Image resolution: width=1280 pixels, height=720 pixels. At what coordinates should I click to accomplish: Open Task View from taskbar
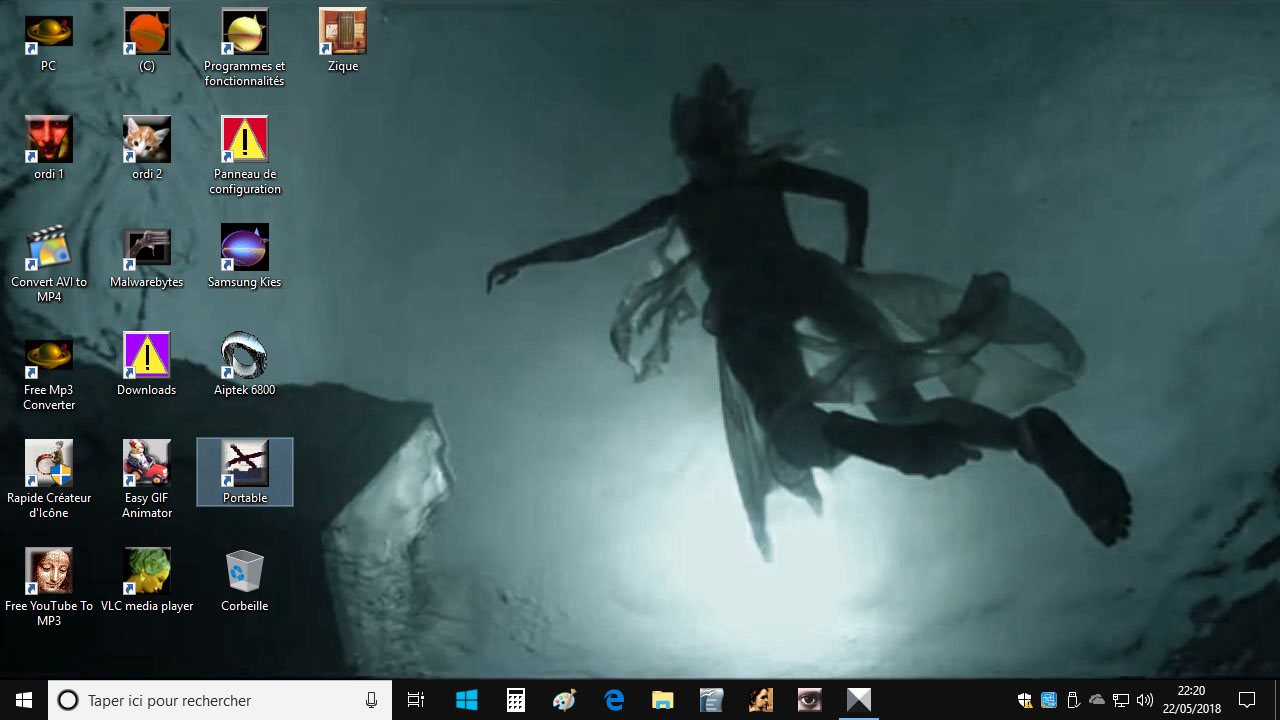pos(416,700)
